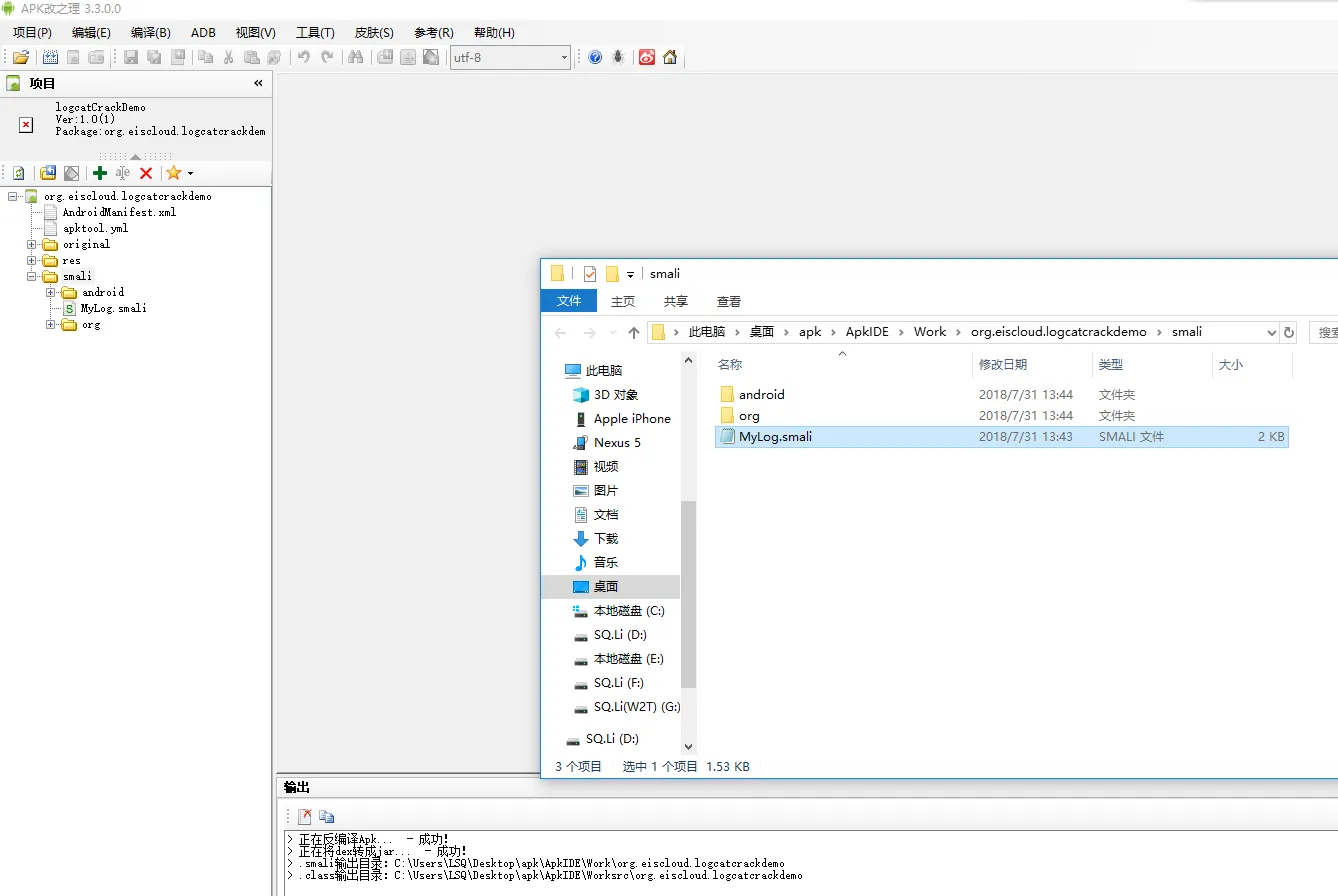Click the scissors Cut icon in toolbar
Viewport: 1338px width, 896px height.
click(x=229, y=57)
